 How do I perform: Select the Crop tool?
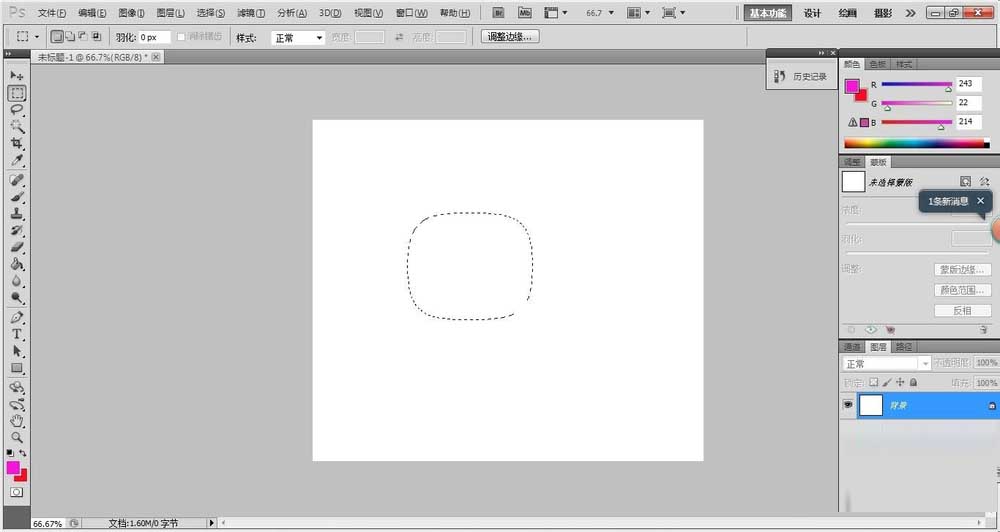(x=17, y=144)
